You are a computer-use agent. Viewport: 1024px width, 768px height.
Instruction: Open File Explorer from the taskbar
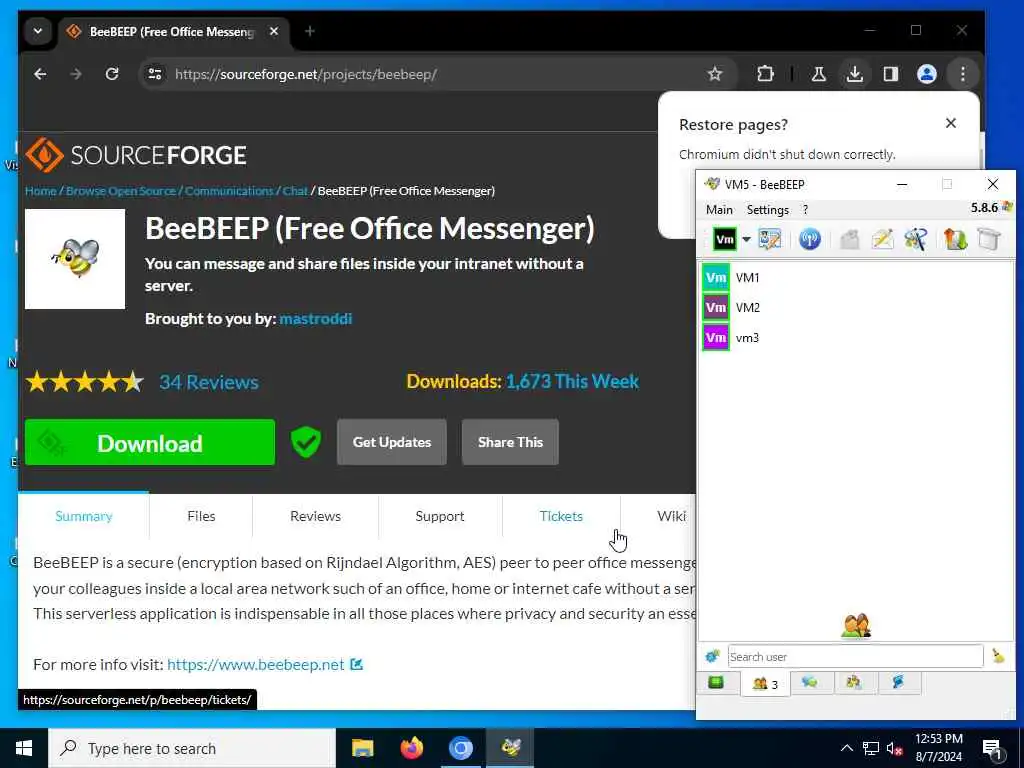tap(362, 748)
